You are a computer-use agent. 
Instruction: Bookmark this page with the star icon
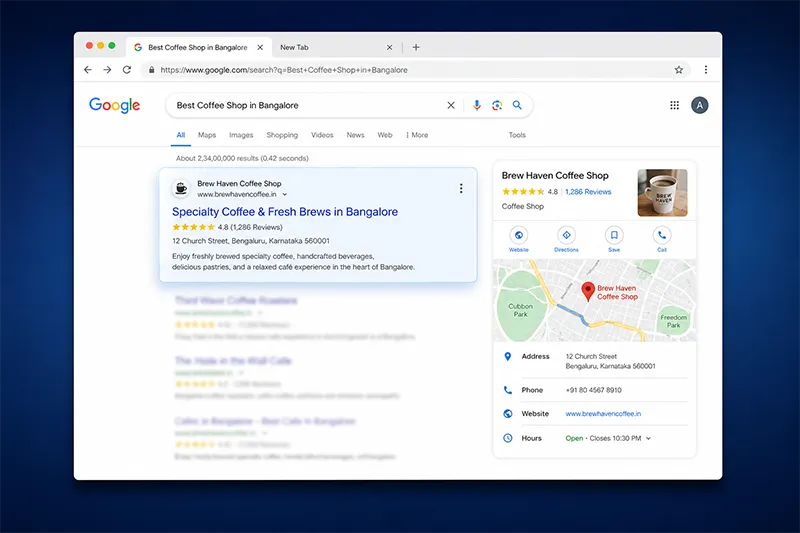point(679,70)
